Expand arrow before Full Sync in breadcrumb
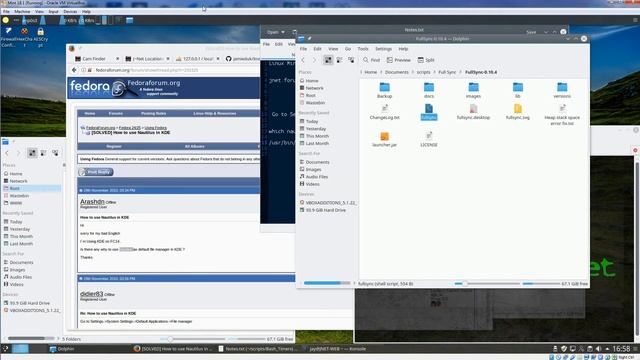The width and height of the screenshot is (640, 360). point(435,72)
